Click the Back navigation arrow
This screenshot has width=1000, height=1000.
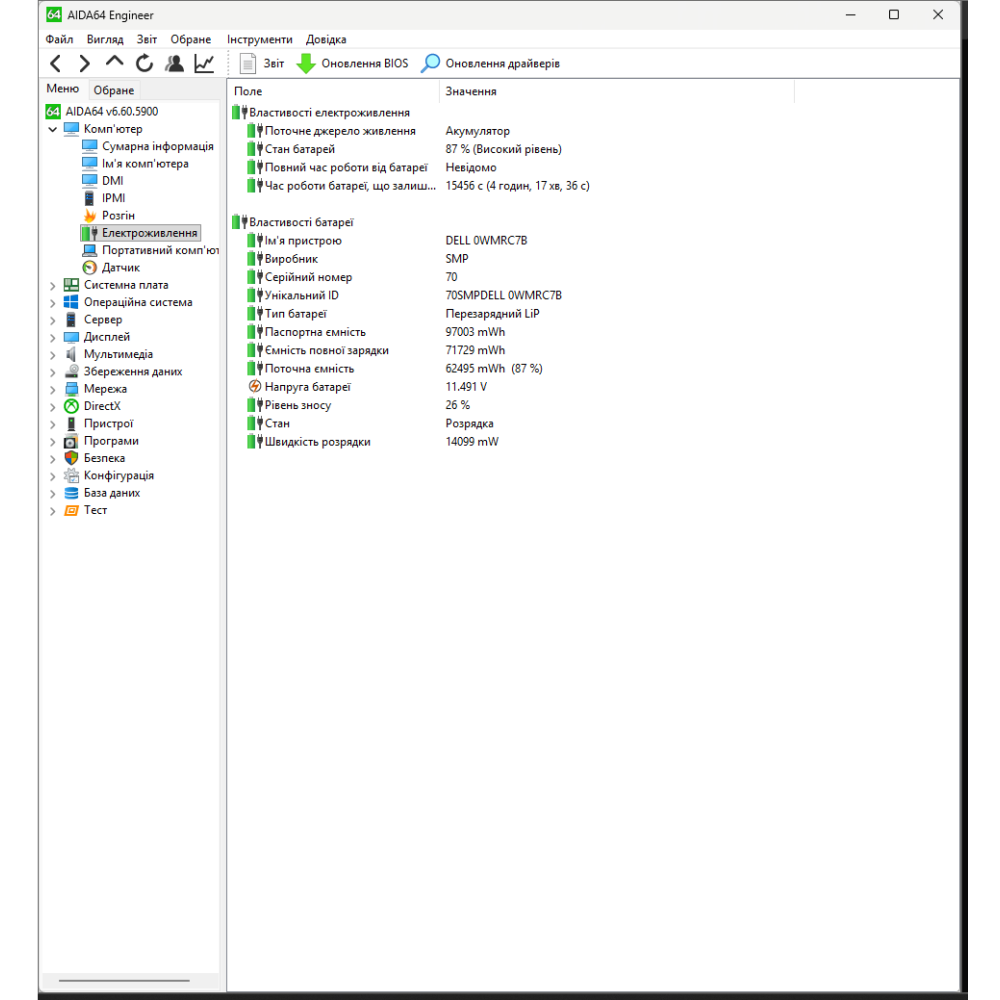[x=56, y=64]
